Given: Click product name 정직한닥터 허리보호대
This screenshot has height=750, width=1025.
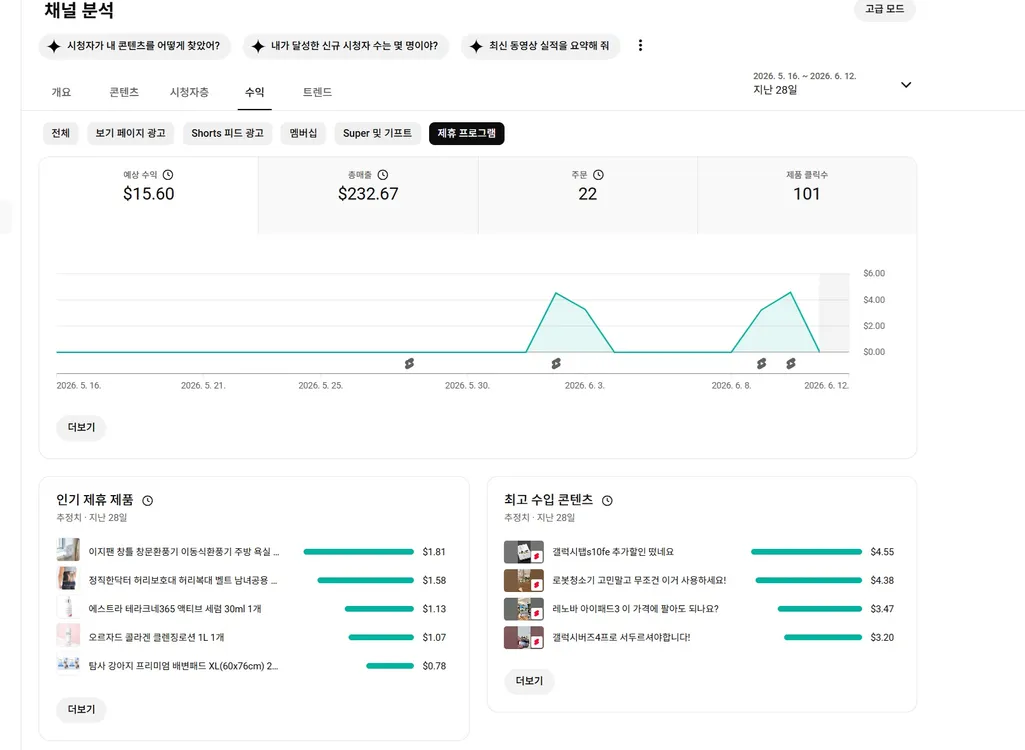Looking at the screenshot, I should click(182, 581).
